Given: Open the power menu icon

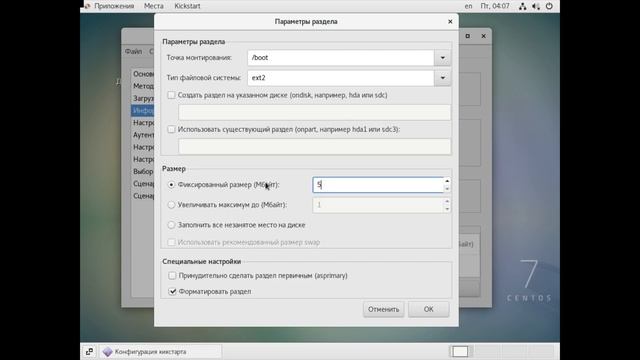Looking at the screenshot, I should 549,6.
